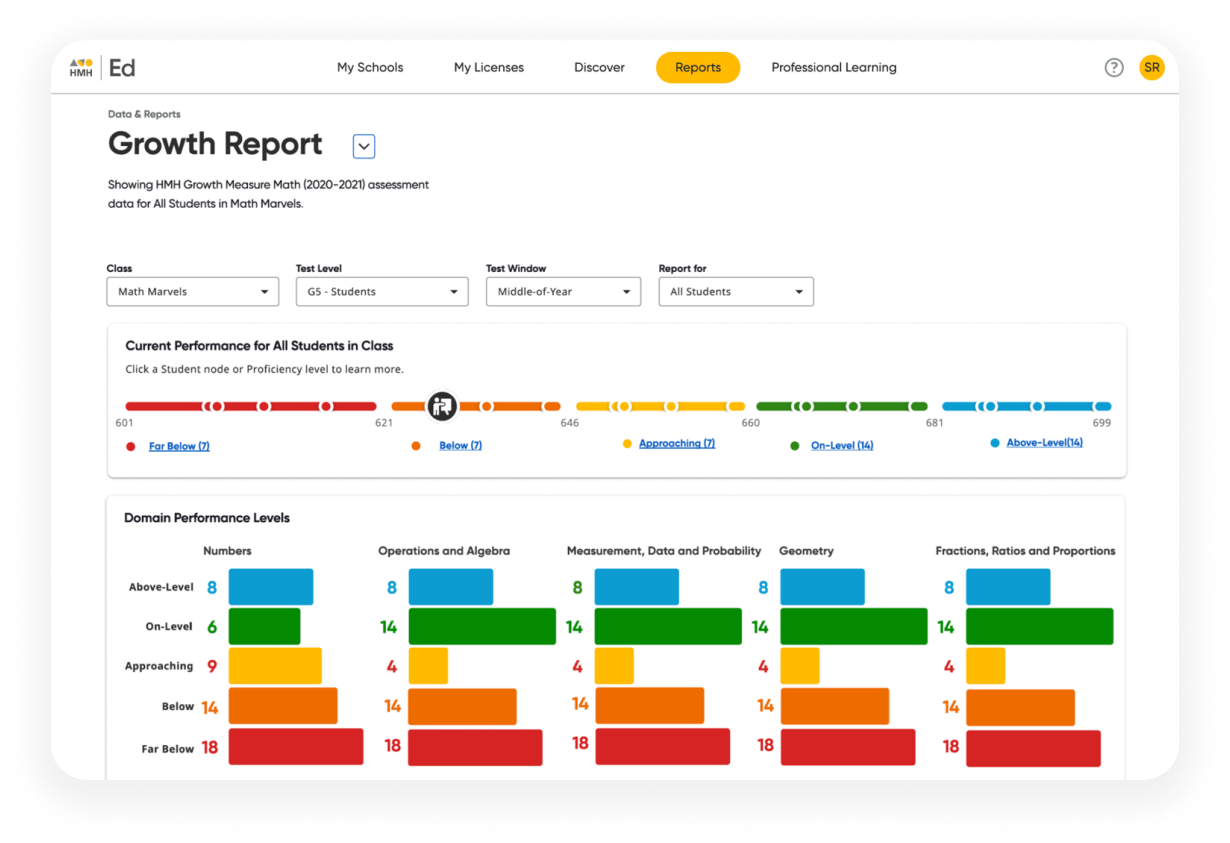Switch to the Reports tab

point(697,67)
